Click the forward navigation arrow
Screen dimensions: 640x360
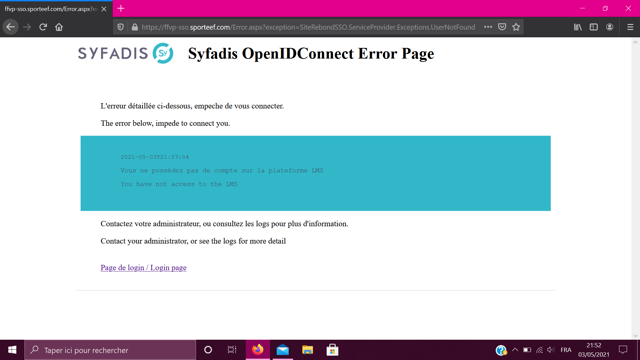pos(27,27)
